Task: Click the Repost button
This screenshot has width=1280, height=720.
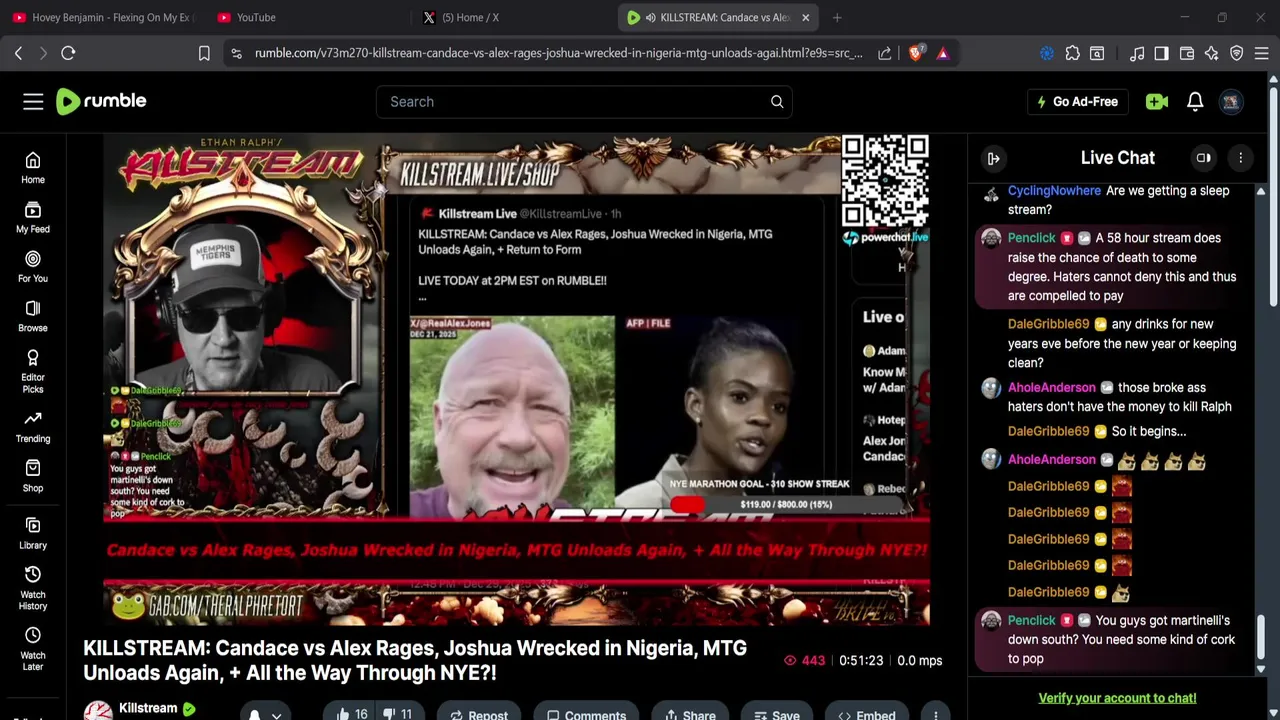Action: coord(479,714)
